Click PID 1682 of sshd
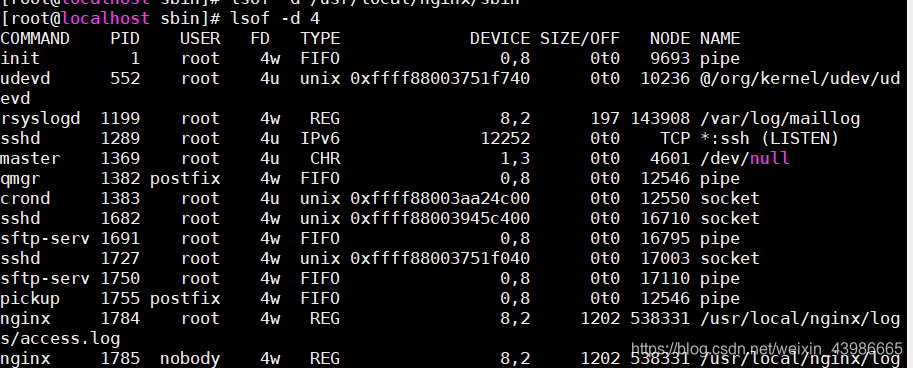913x368 pixels. (121, 219)
